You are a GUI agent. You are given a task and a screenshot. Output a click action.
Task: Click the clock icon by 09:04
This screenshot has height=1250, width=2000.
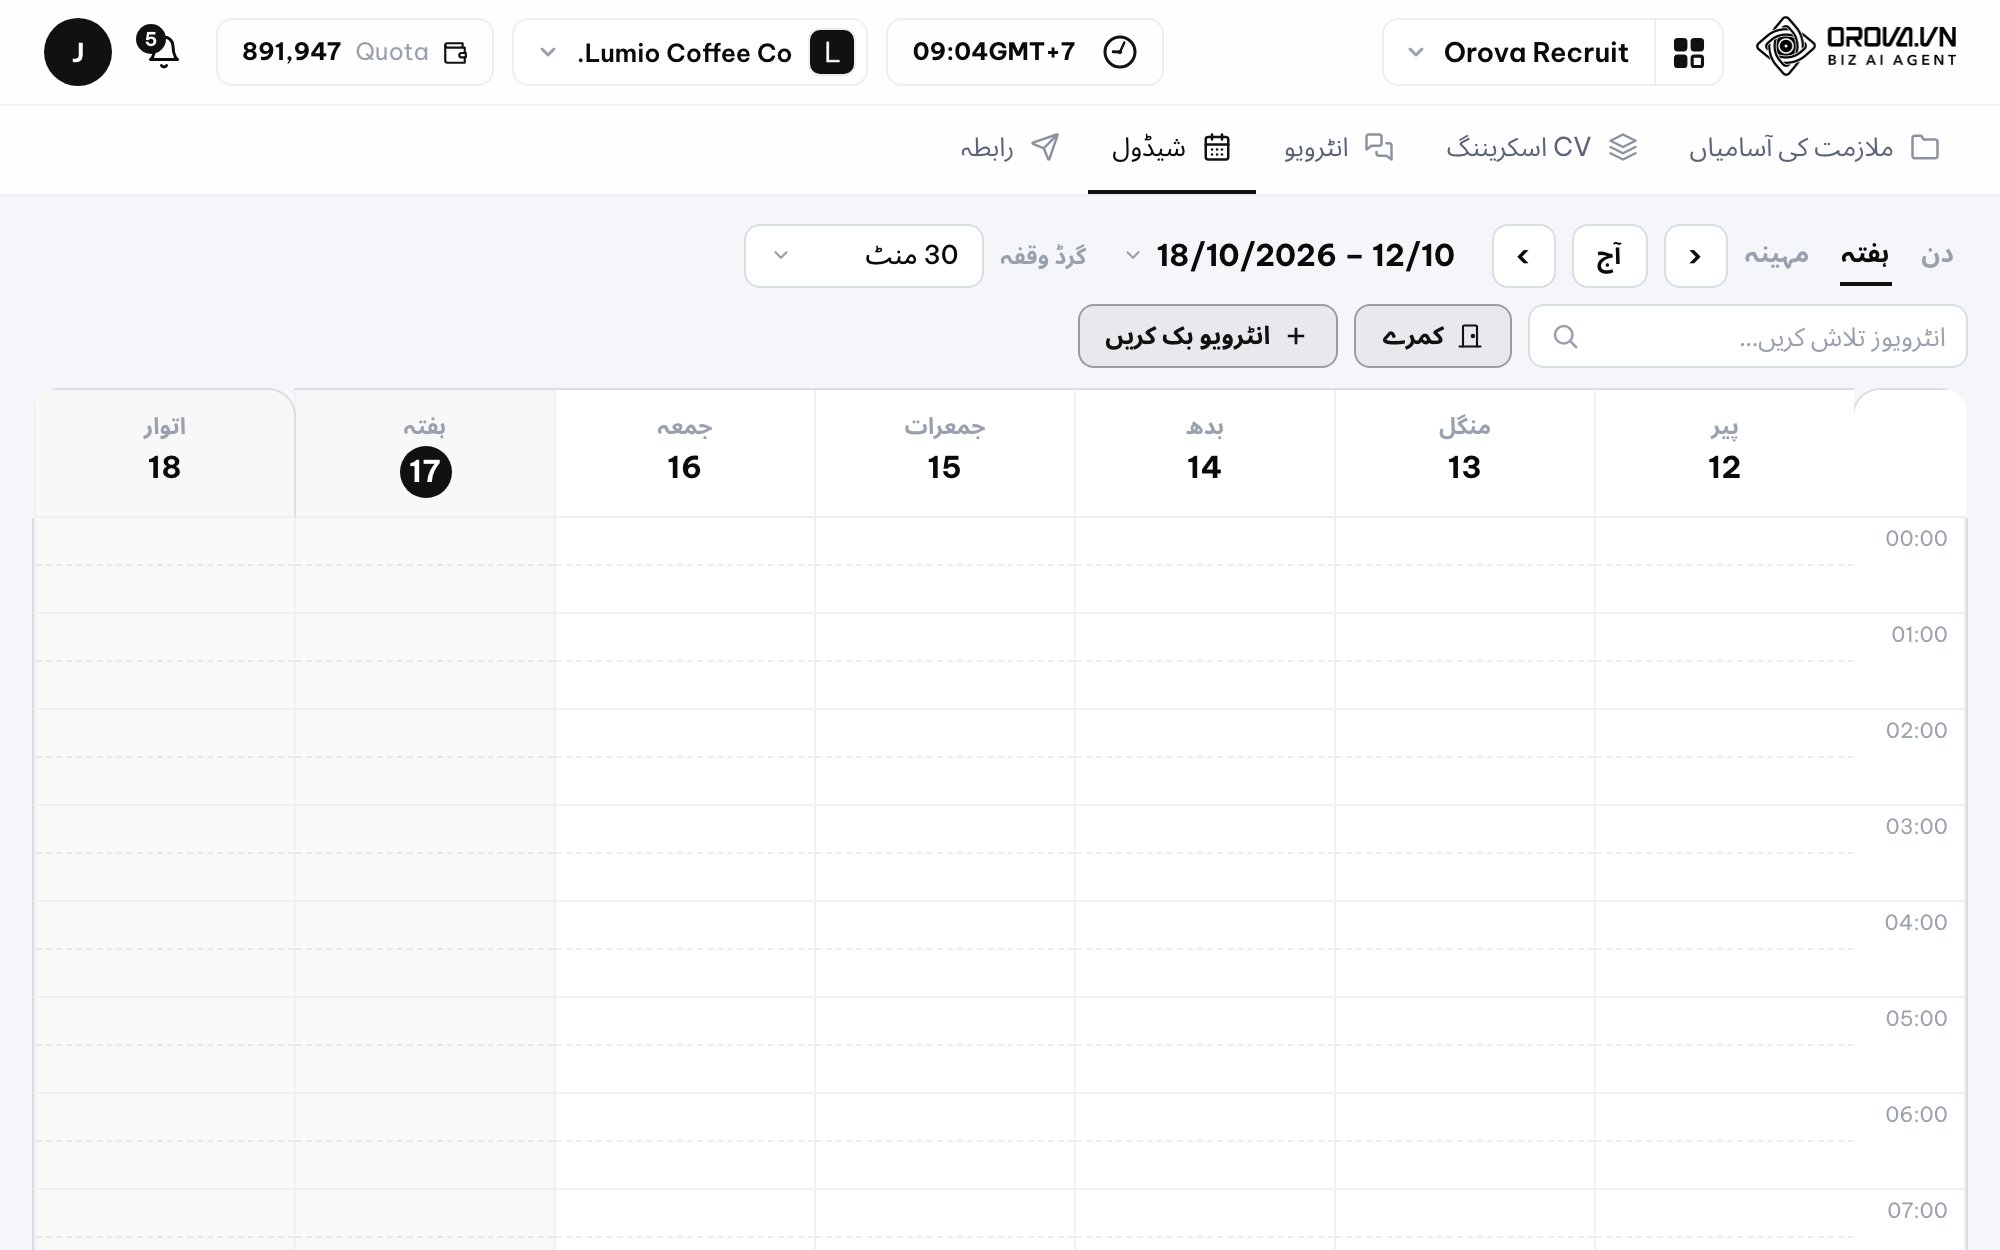pyautogui.click(x=1119, y=52)
